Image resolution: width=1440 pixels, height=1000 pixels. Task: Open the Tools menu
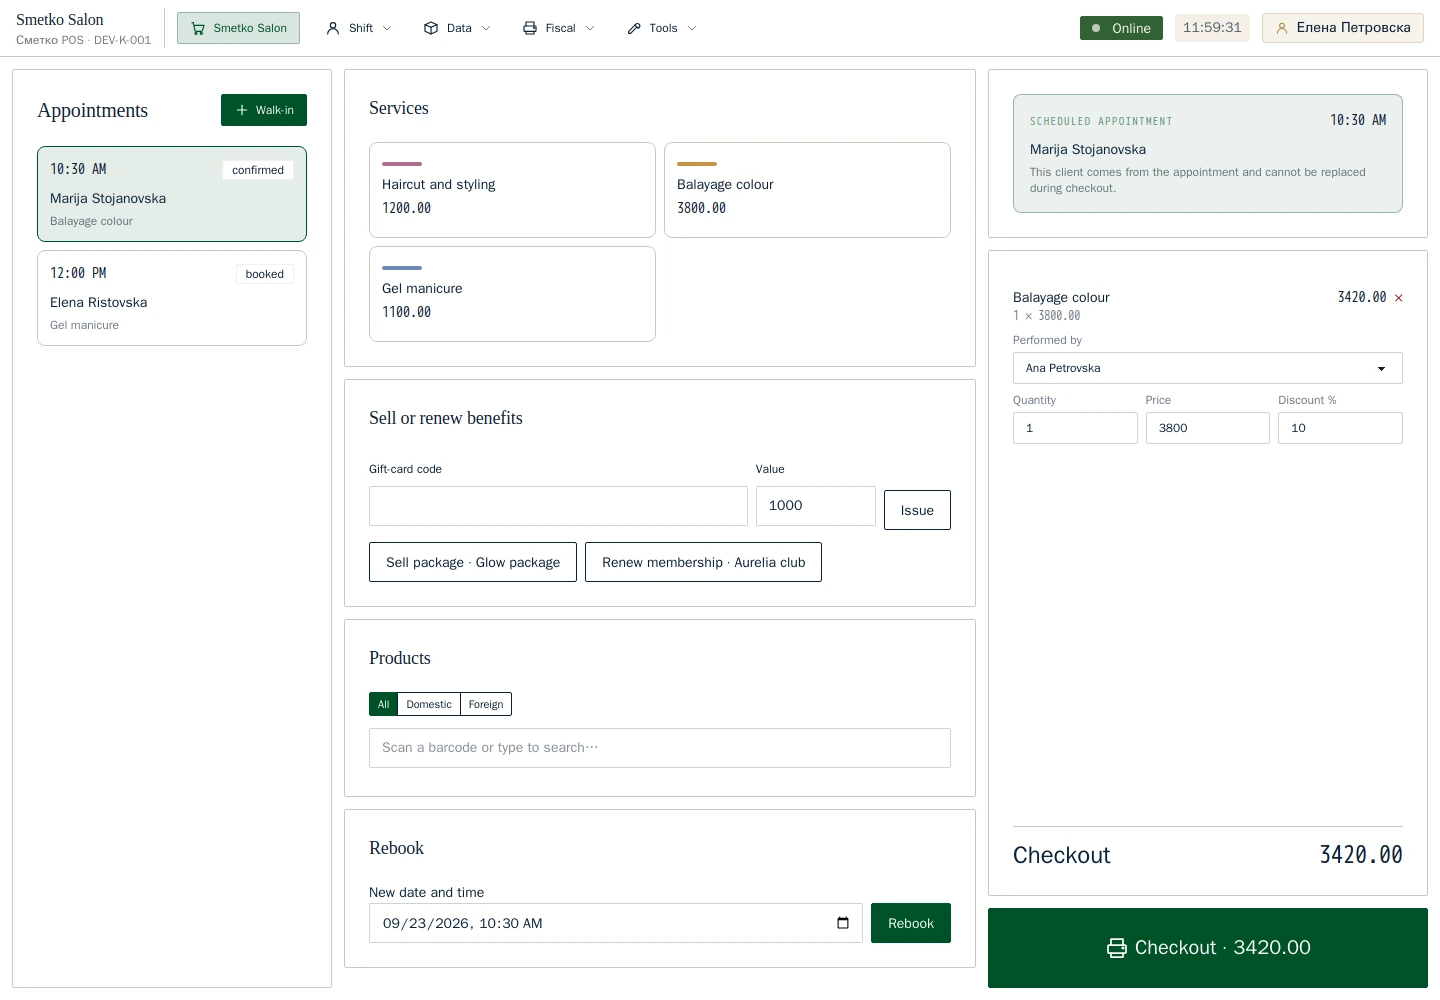661,28
